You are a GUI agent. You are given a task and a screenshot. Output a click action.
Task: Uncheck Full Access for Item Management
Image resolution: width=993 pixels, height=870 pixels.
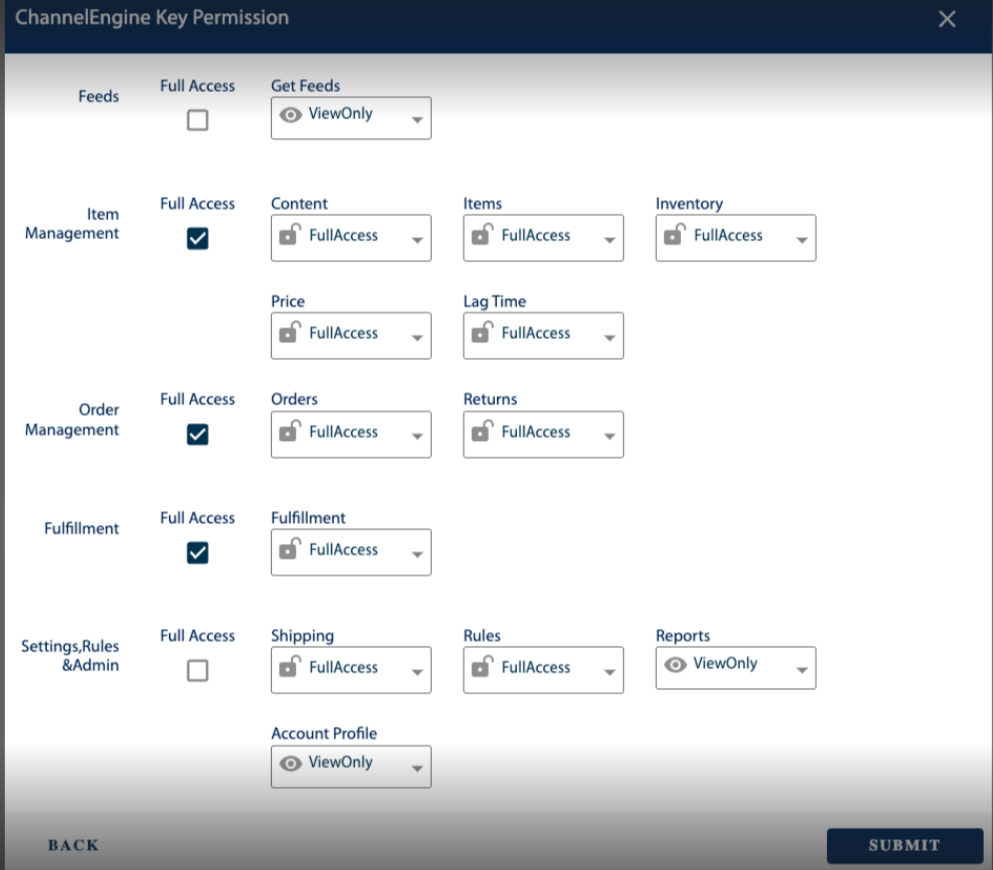(198, 238)
